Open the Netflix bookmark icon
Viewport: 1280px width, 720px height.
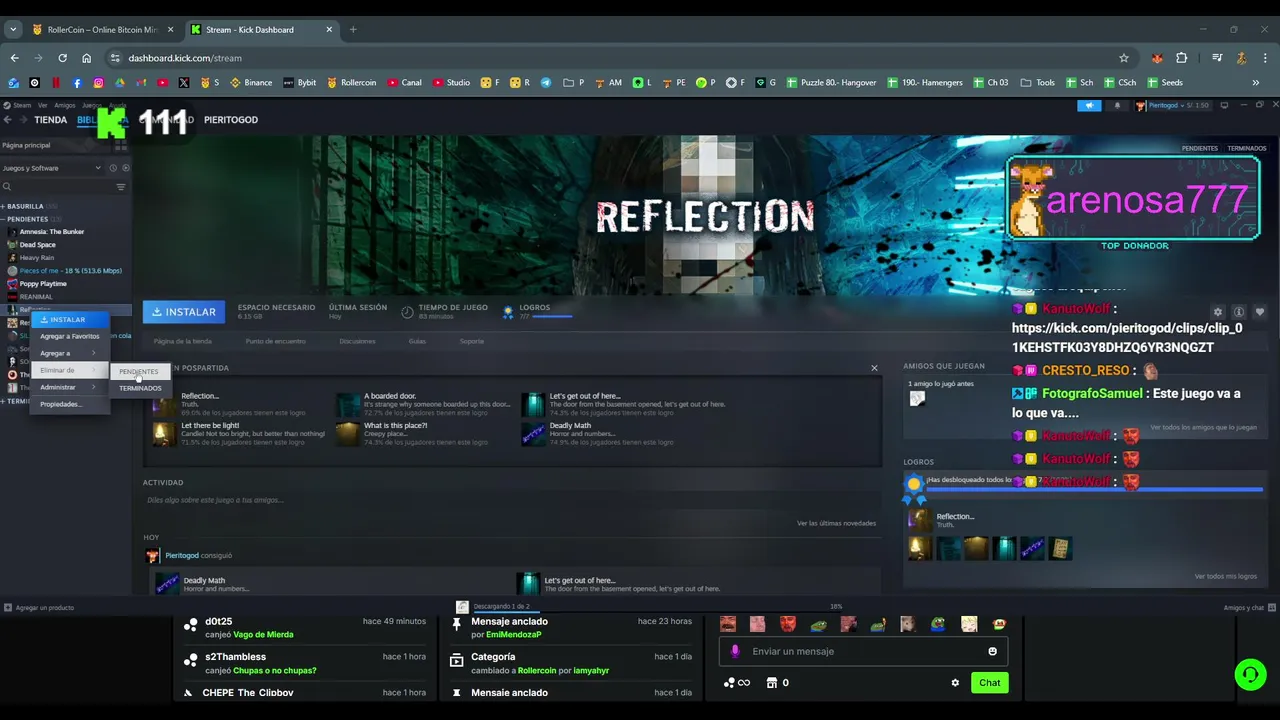pyautogui.click(x=56, y=82)
